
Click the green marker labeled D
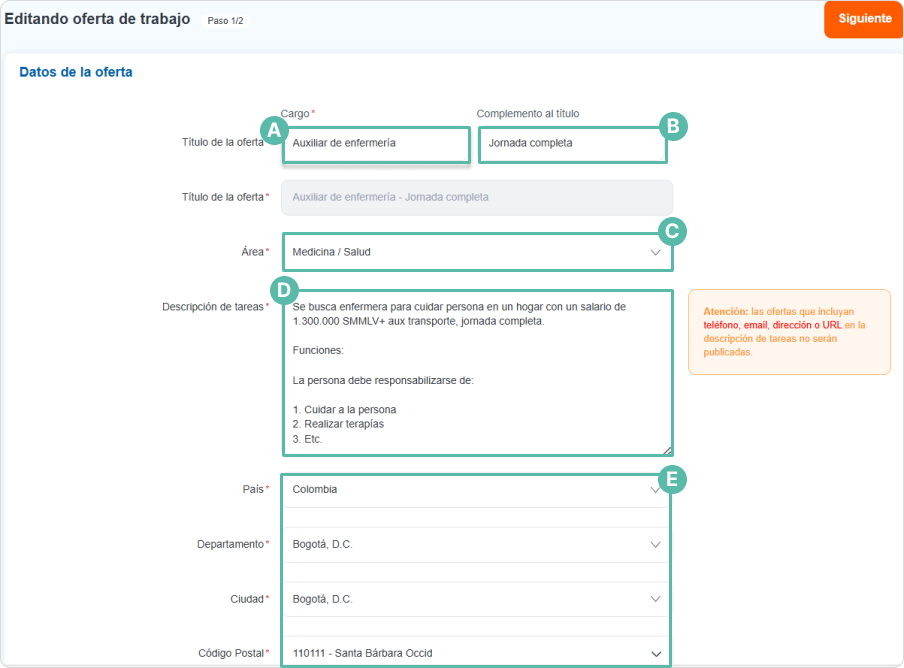coord(283,290)
